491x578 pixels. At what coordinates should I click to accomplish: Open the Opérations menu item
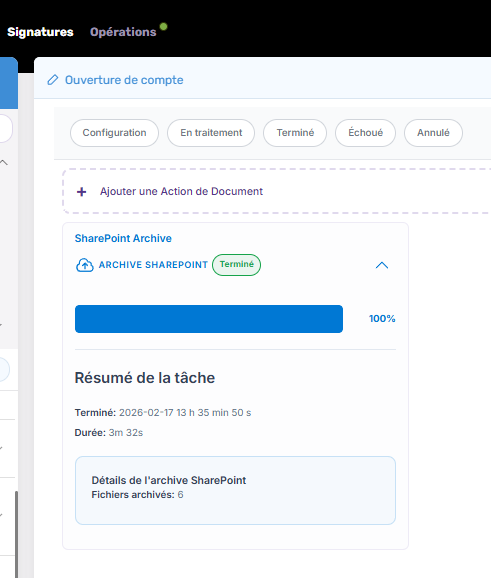click(123, 32)
